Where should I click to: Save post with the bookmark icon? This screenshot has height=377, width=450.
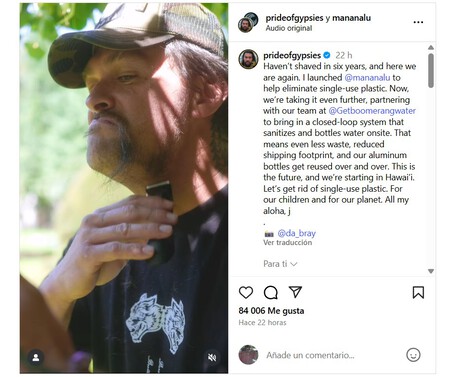[418, 292]
